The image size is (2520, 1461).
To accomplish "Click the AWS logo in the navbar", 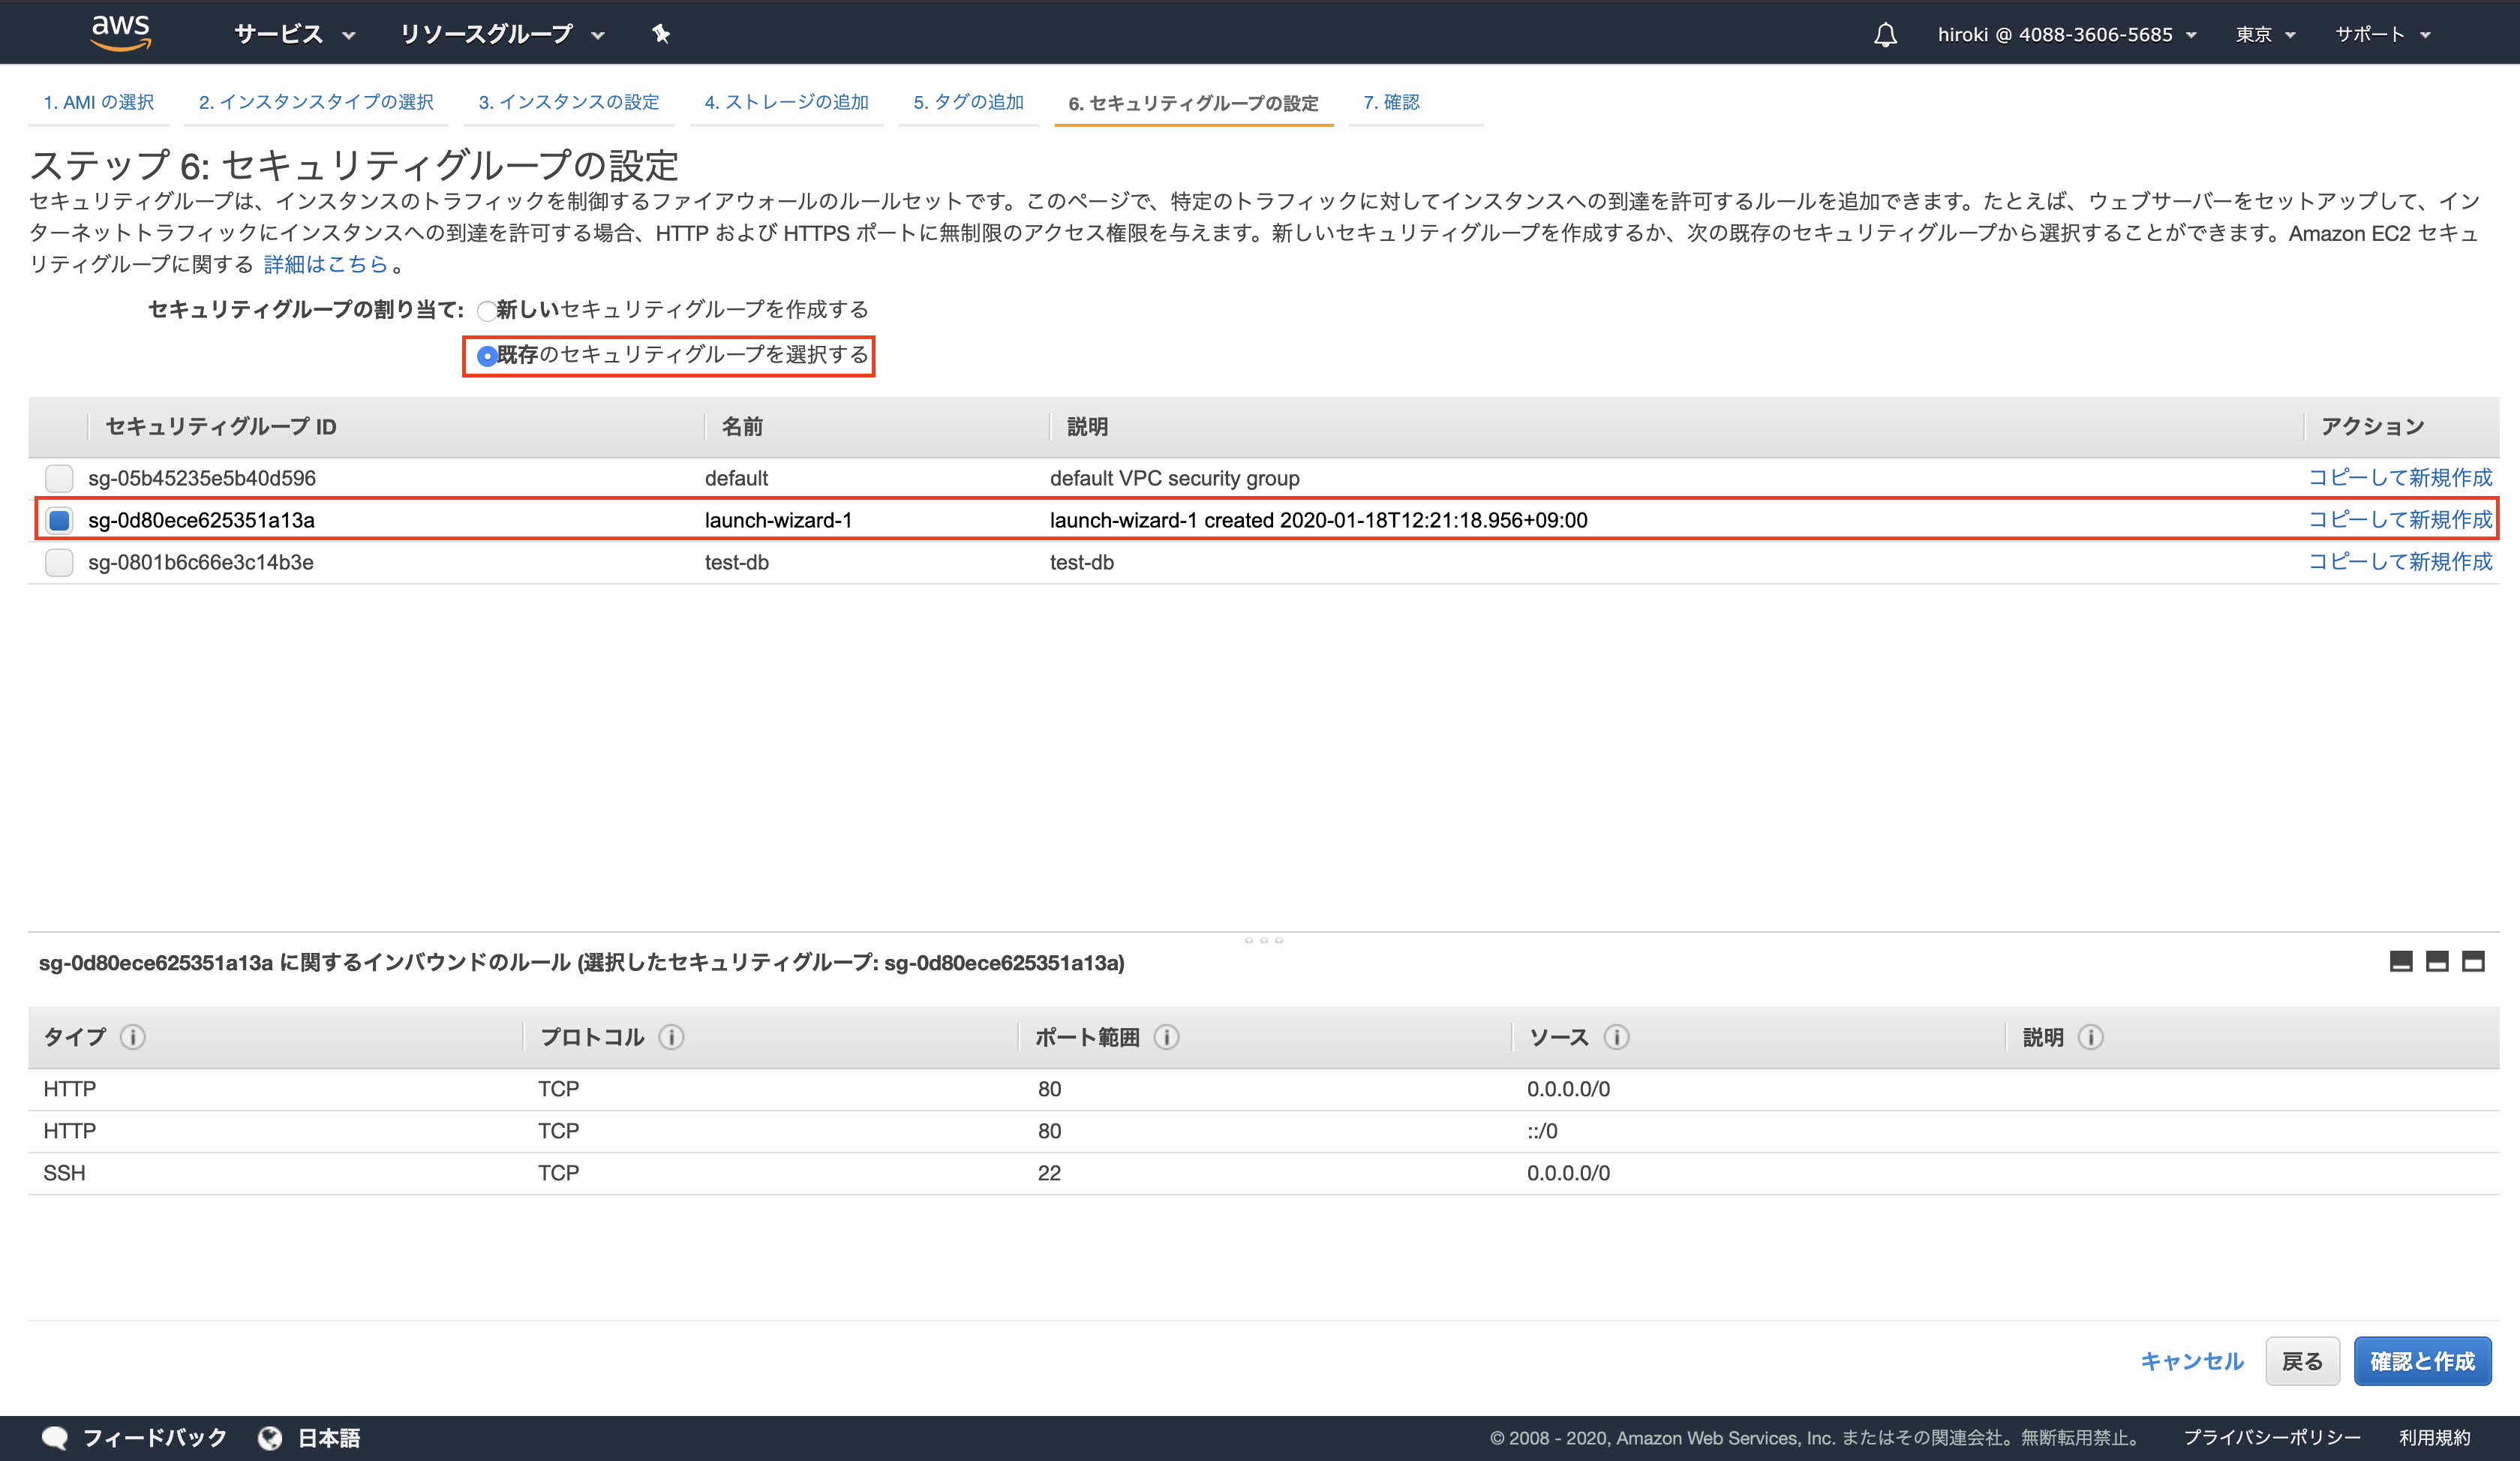I will pyautogui.click(x=120, y=31).
